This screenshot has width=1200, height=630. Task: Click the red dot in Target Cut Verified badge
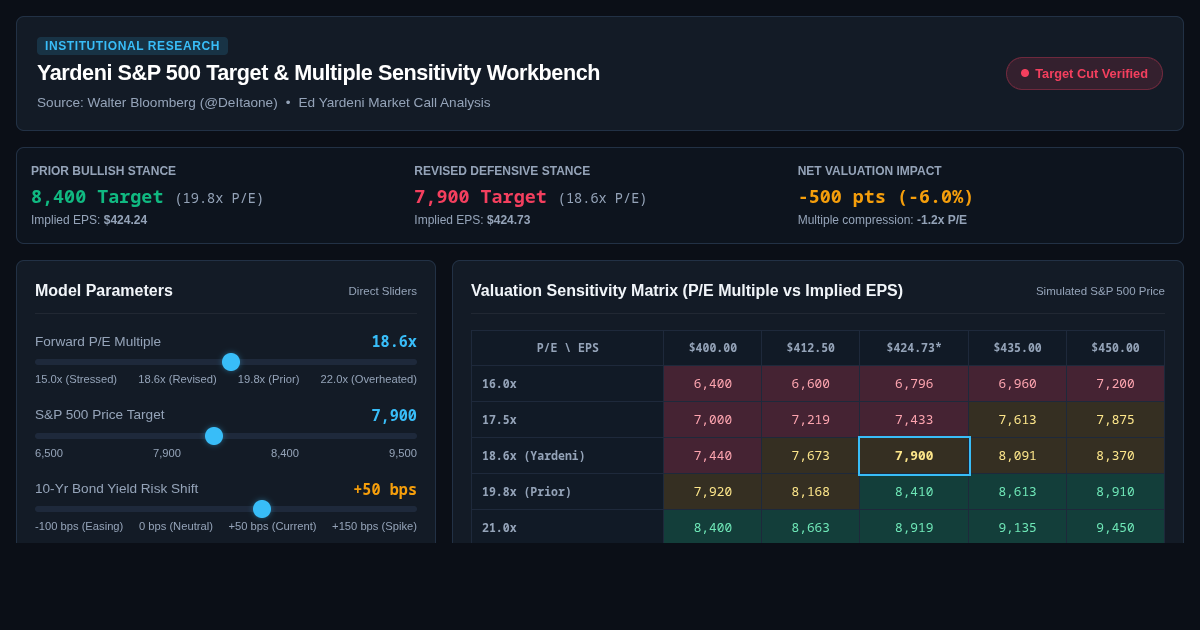[x=1025, y=73]
